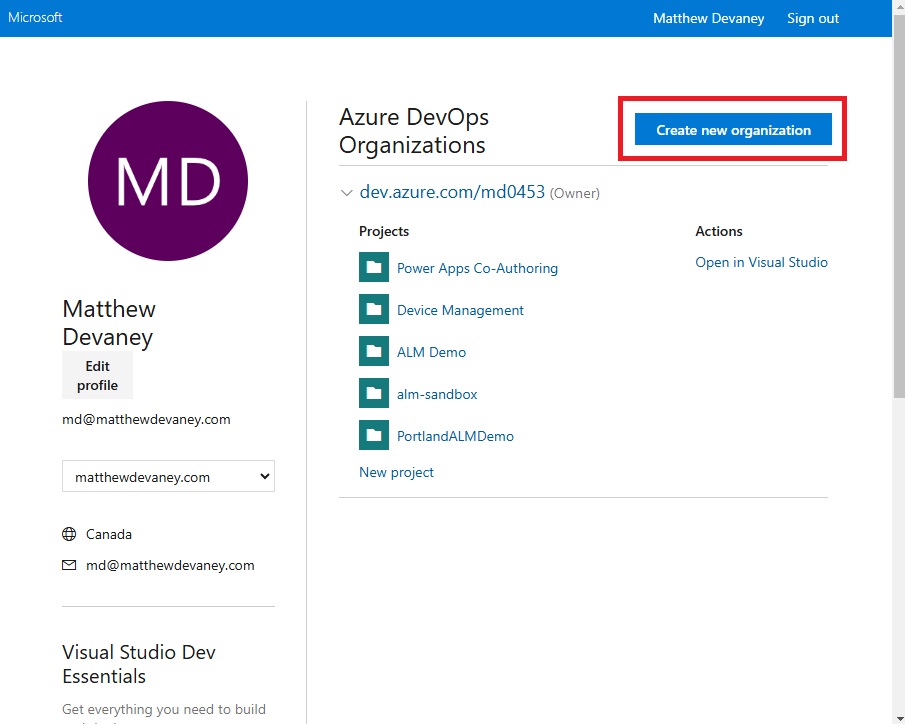Click Open in Visual Studio link
The width and height of the screenshot is (905, 724).
(x=761, y=262)
